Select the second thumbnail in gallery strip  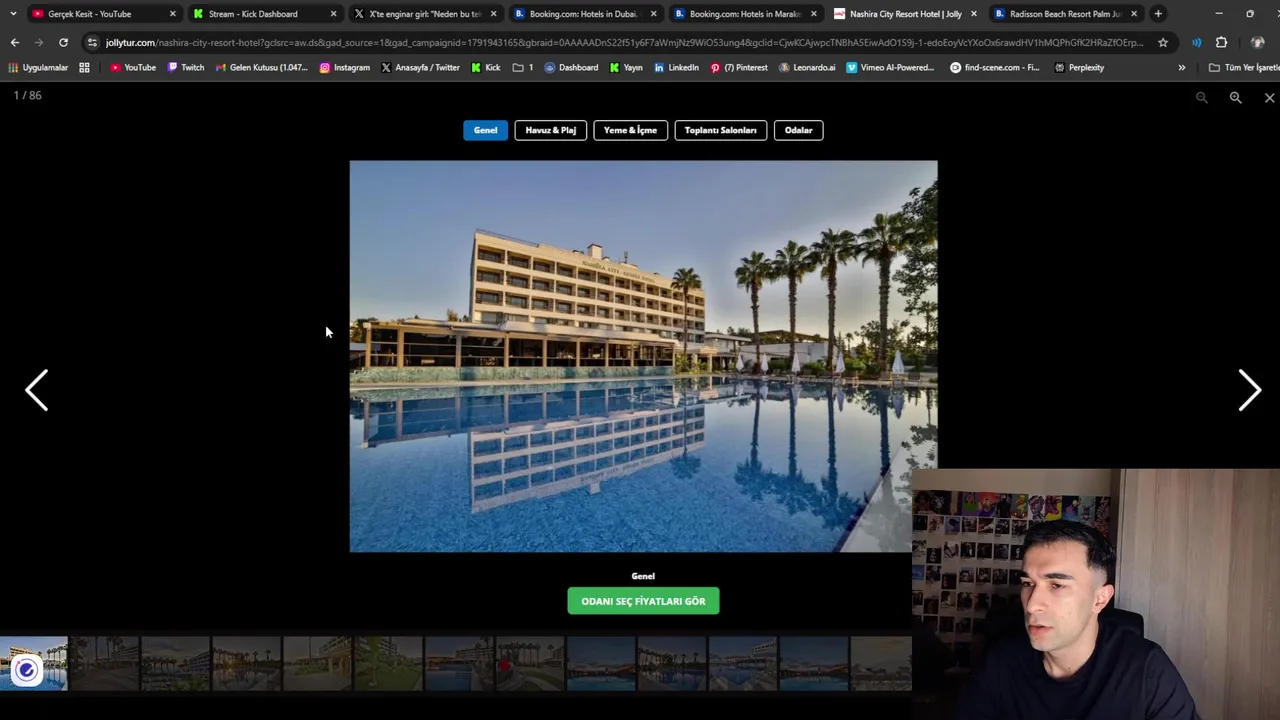104,663
